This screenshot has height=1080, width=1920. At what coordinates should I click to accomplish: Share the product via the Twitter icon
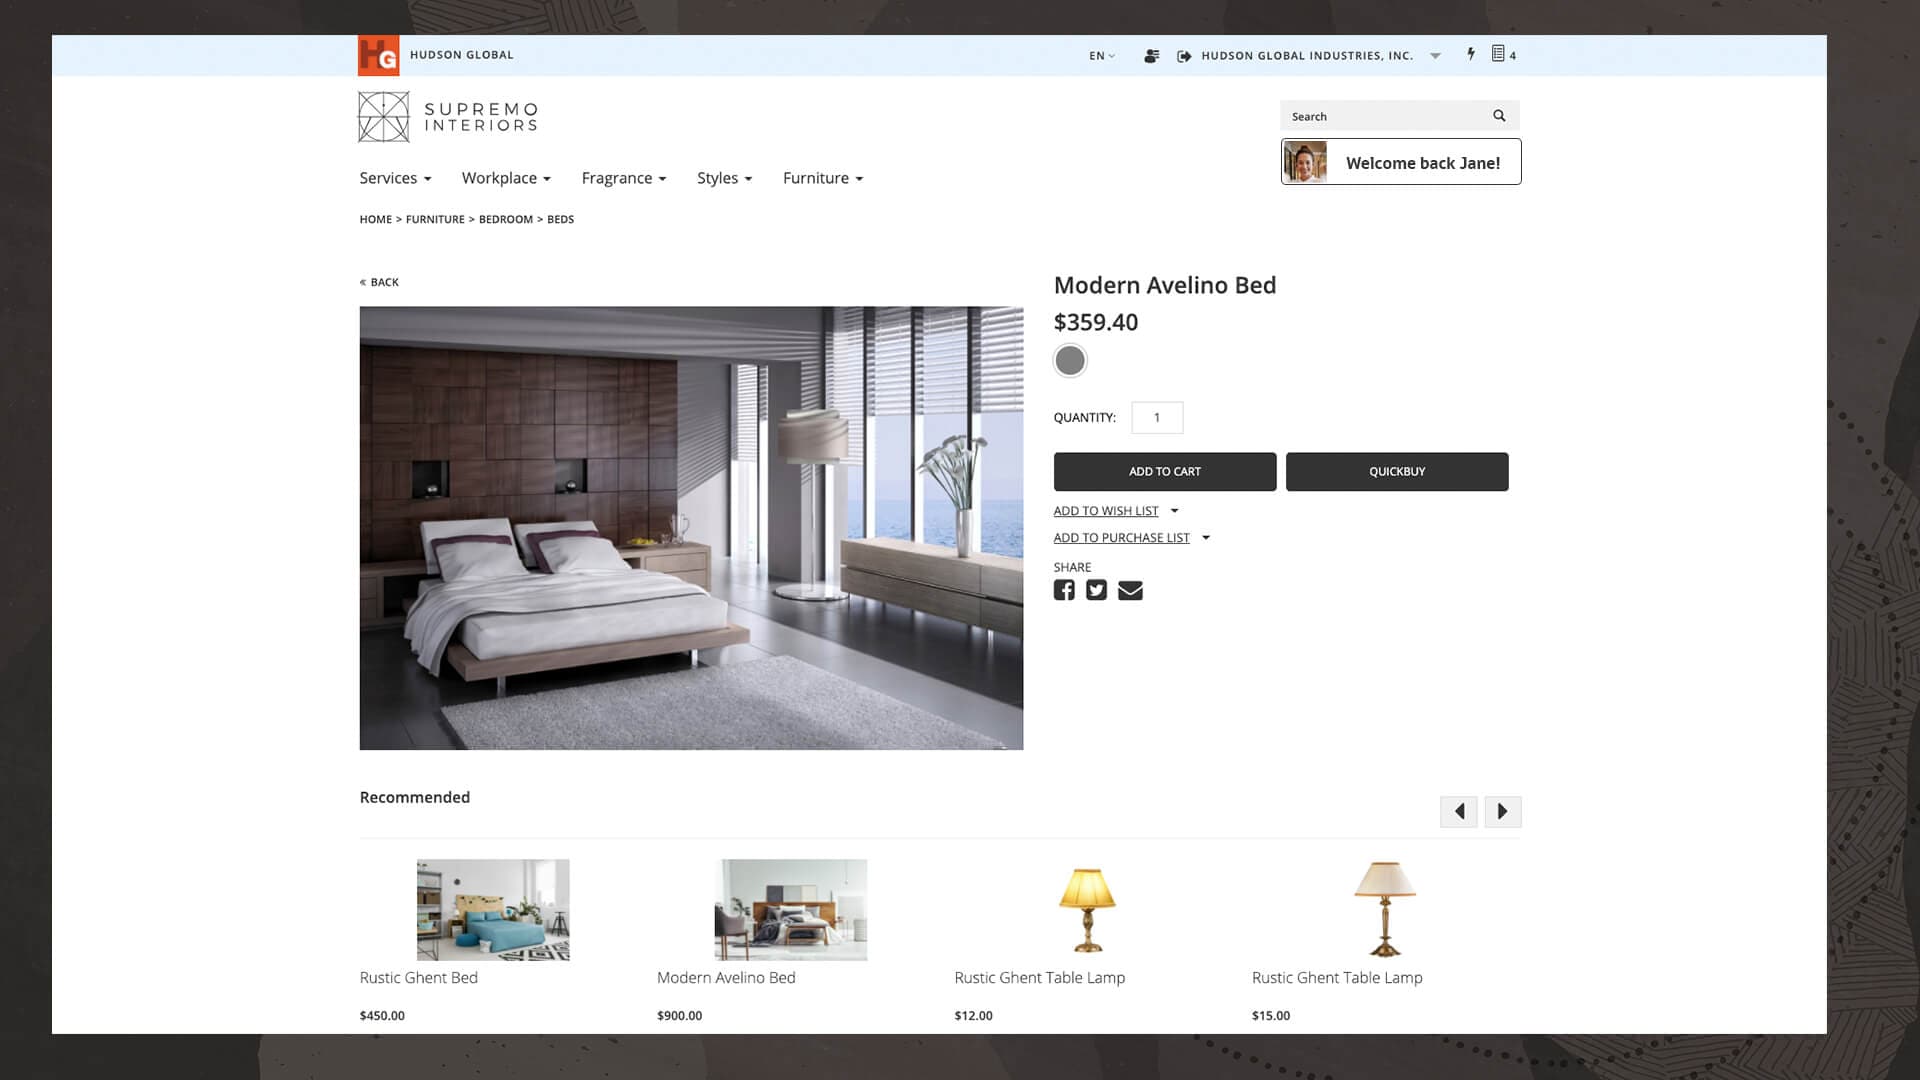1096,590
